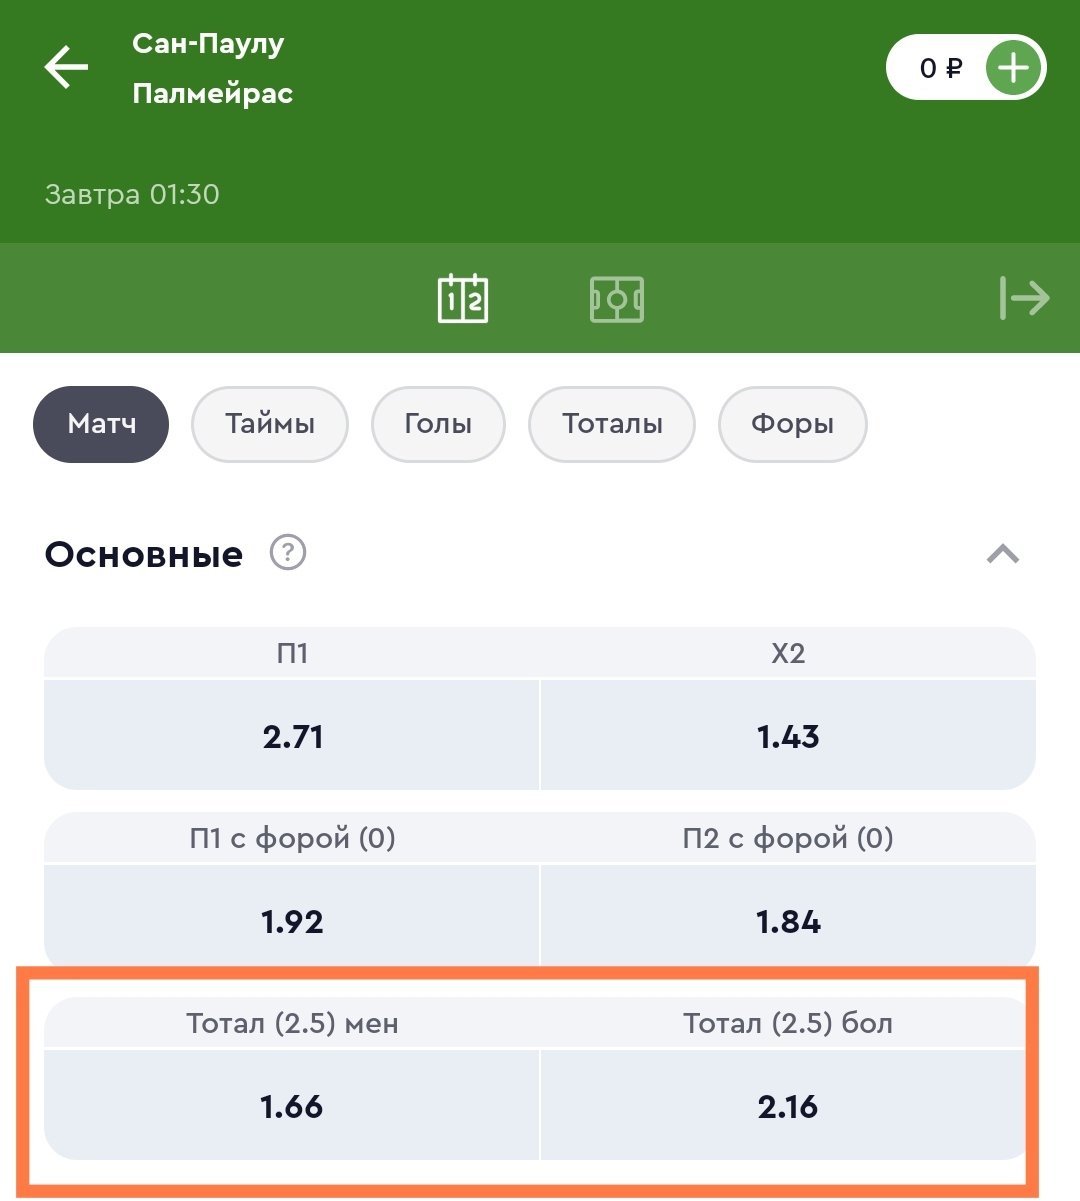Image resolution: width=1080 pixels, height=1201 pixels.
Task: Pick П2 с форой (0) at 1.84
Action: tap(788, 921)
